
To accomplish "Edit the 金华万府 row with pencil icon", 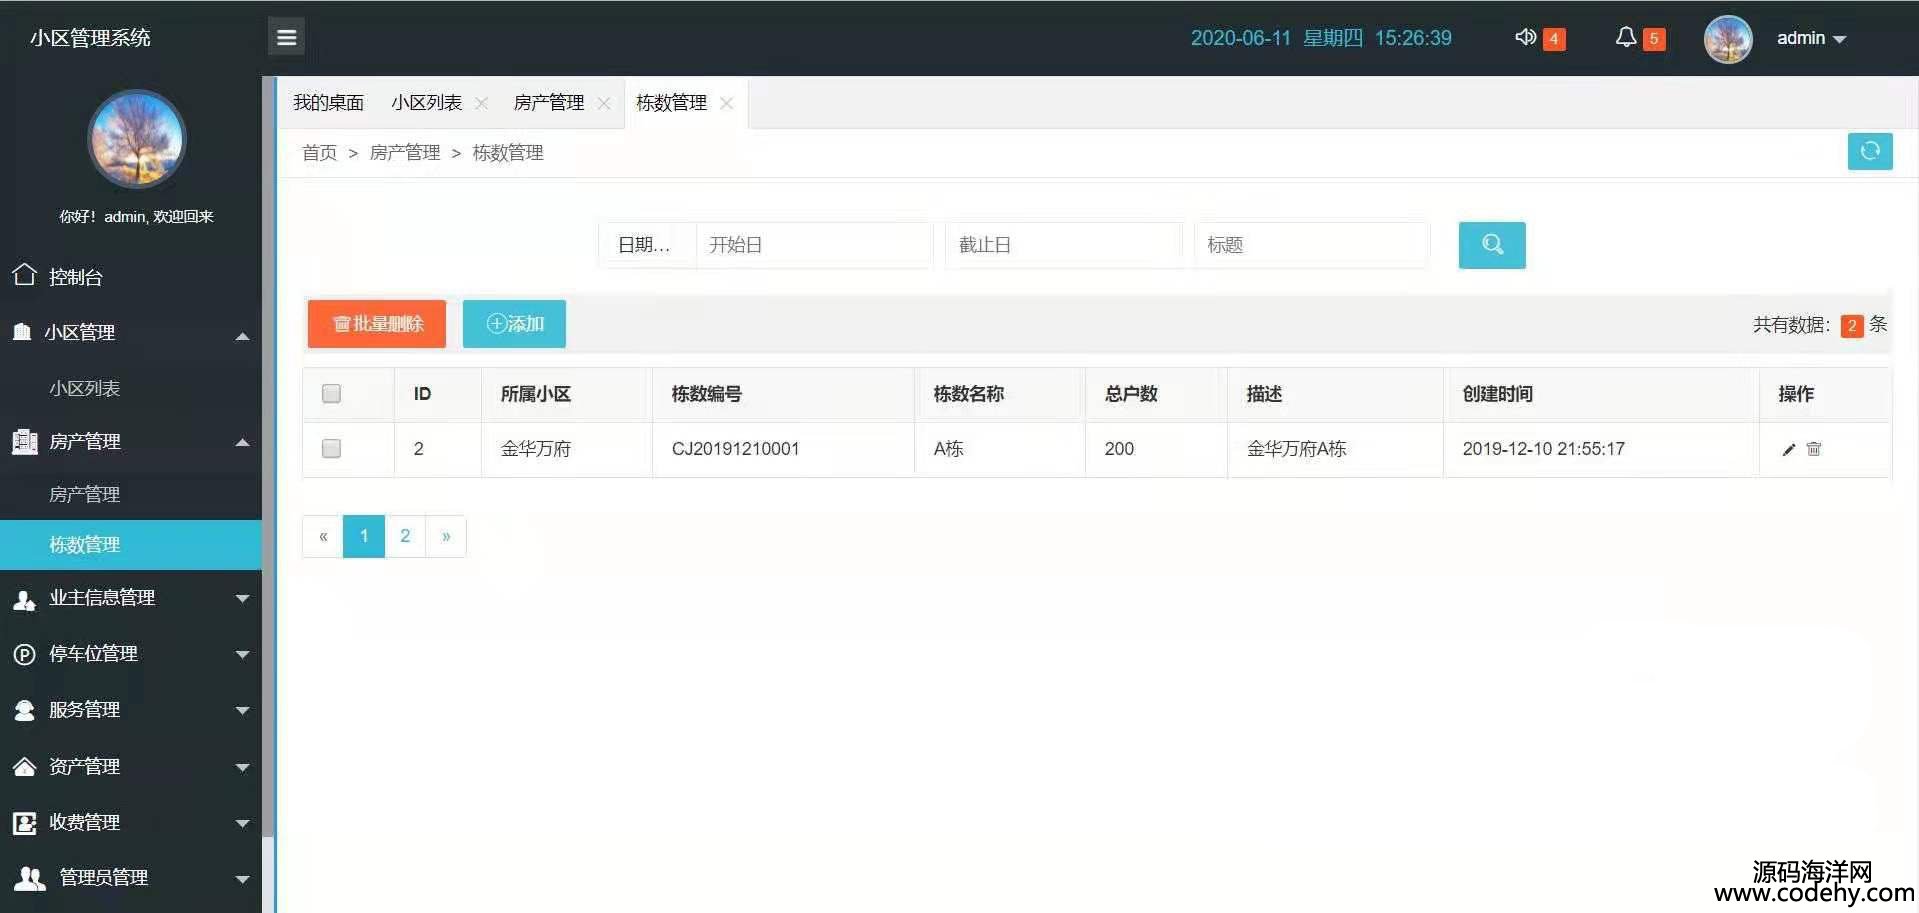I will point(1789,449).
